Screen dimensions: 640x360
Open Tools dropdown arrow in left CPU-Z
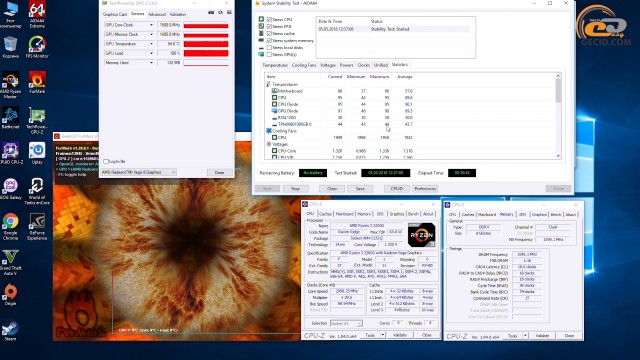click(382, 335)
